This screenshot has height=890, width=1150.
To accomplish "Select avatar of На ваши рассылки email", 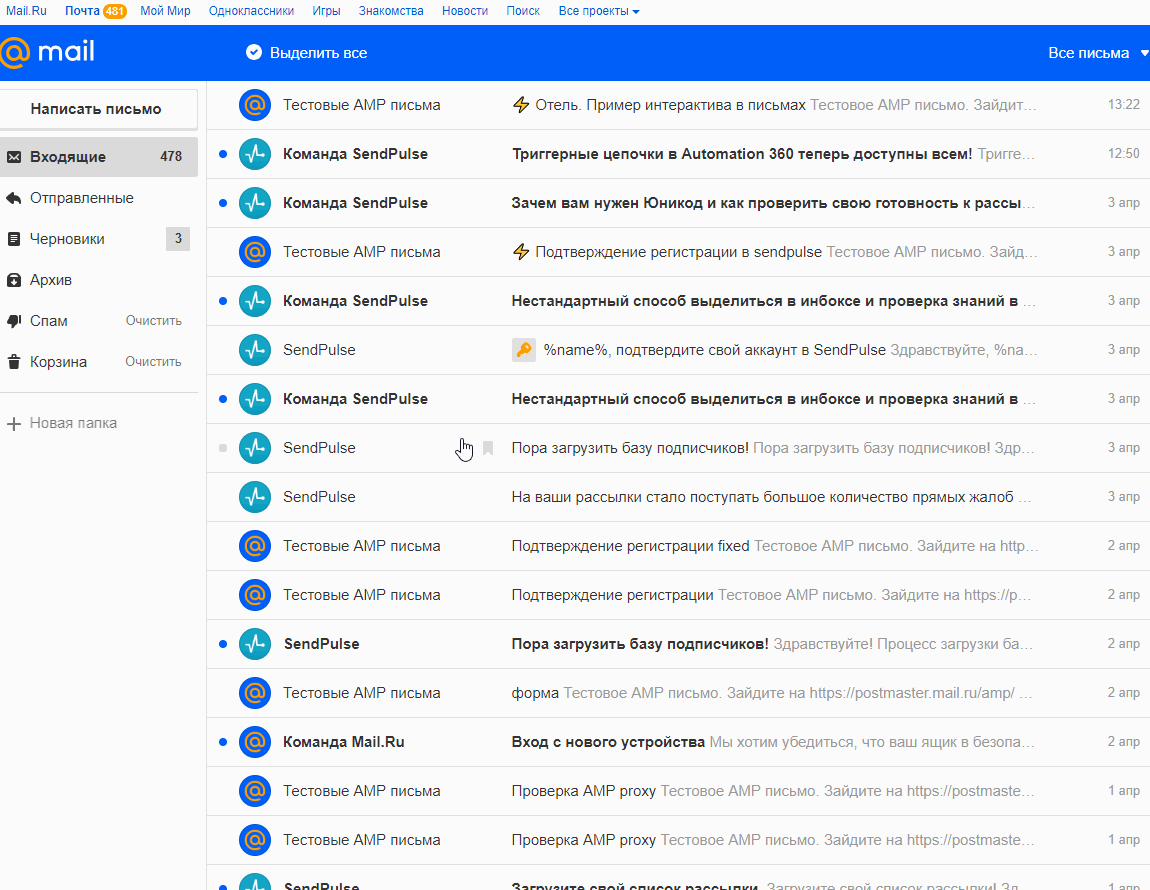I will (x=254, y=497).
